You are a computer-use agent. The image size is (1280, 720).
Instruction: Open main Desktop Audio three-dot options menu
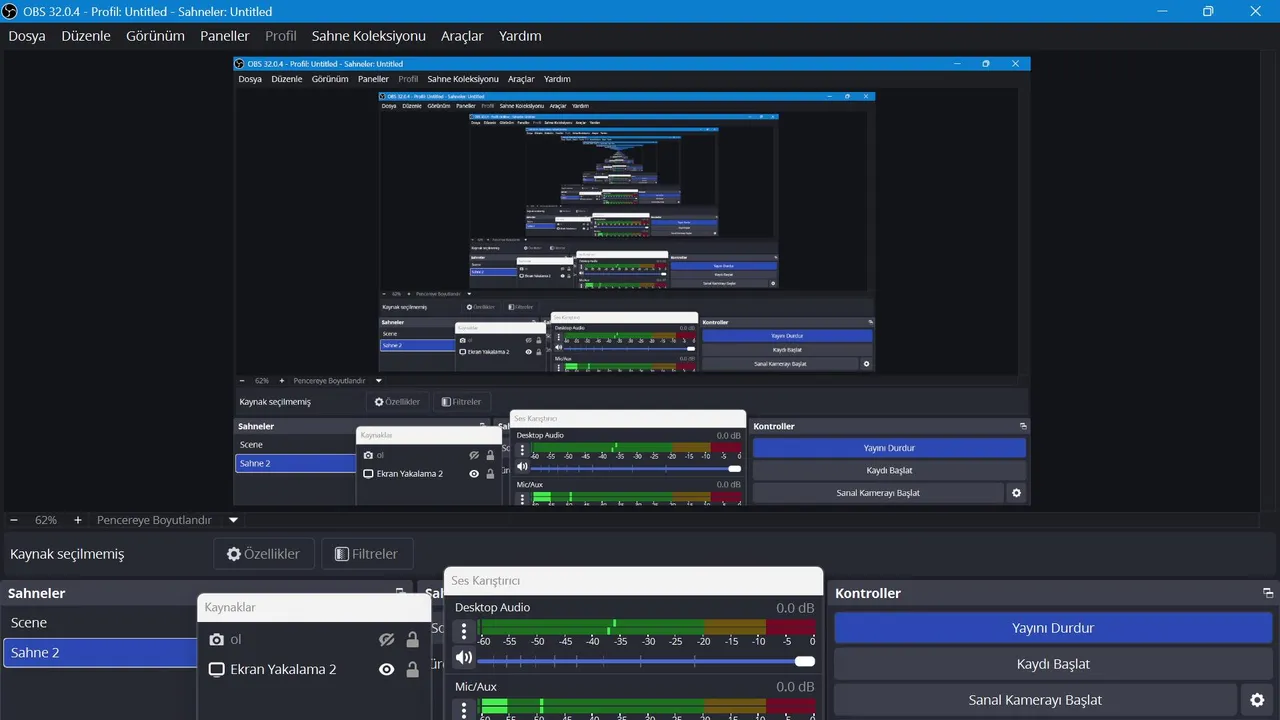pos(463,631)
